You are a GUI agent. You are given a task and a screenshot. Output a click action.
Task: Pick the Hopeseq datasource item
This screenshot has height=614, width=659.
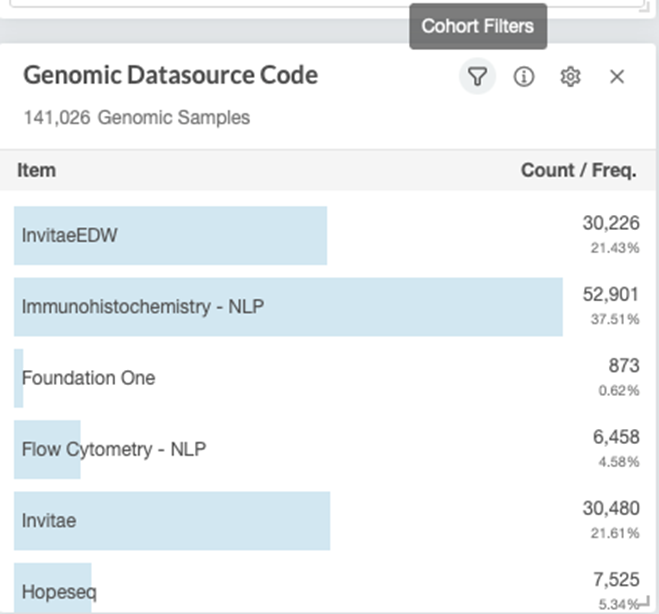[x=59, y=592]
